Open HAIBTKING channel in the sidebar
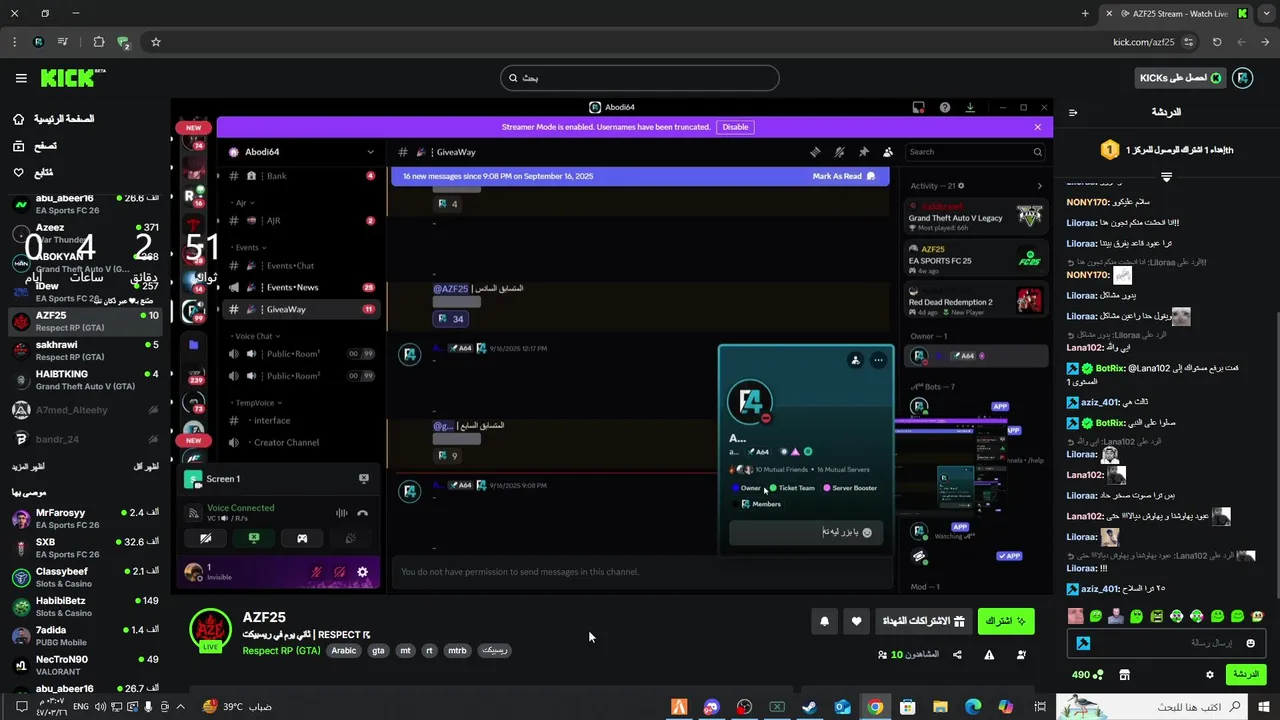Screen dimensions: 1280x720 point(85,380)
